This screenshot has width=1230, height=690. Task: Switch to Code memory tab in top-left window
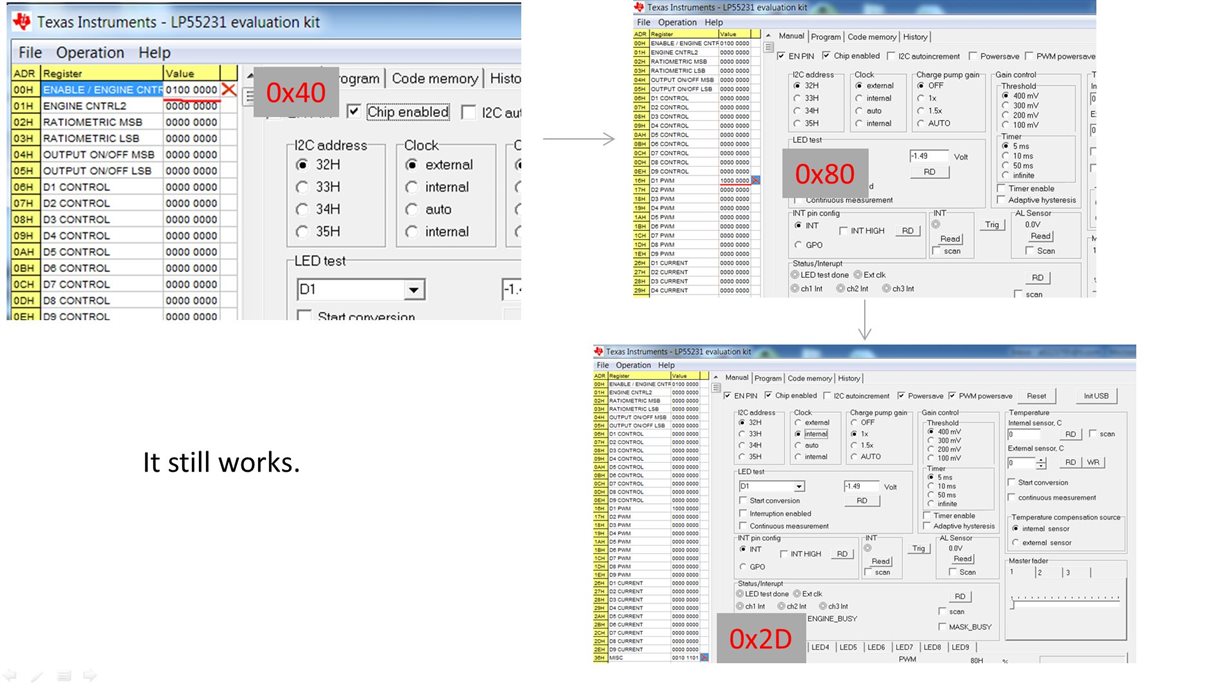[x=434, y=79]
